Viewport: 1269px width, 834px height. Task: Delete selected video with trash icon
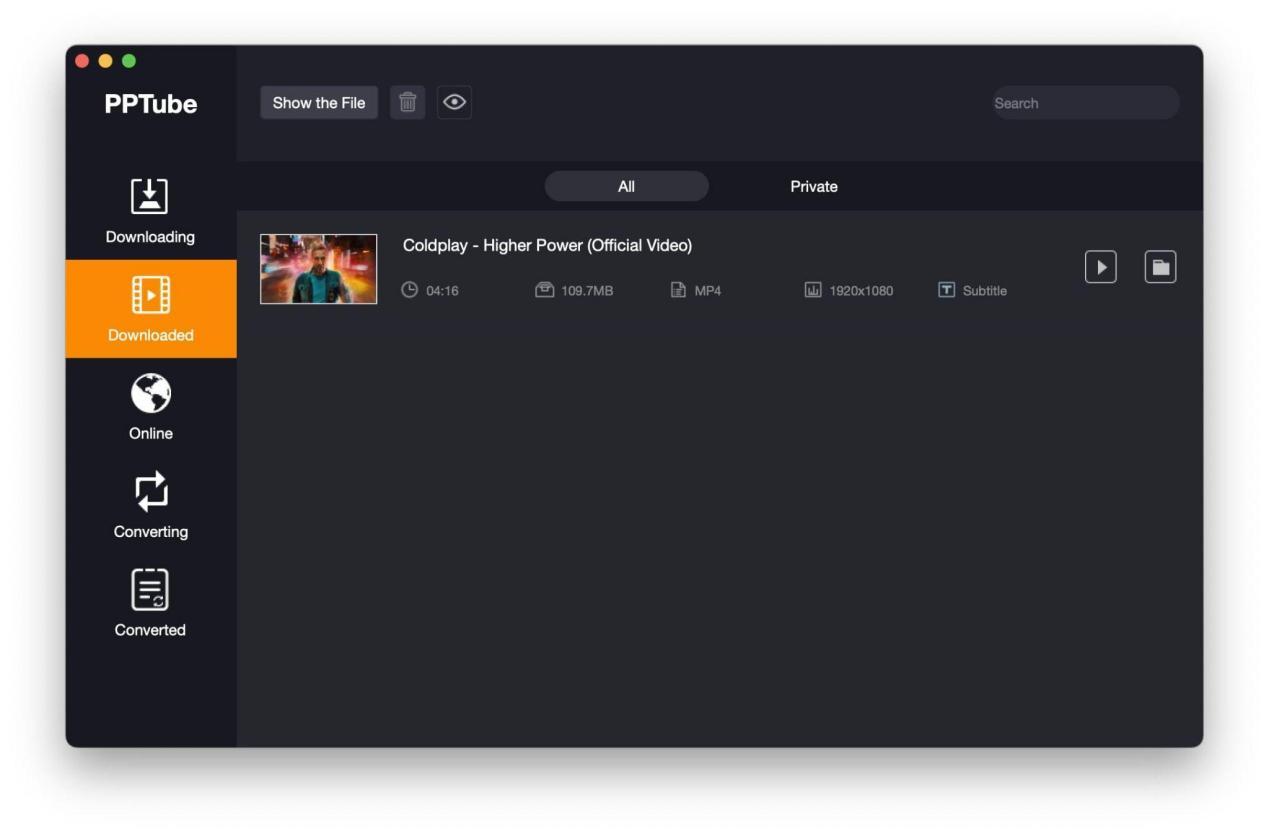point(407,102)
